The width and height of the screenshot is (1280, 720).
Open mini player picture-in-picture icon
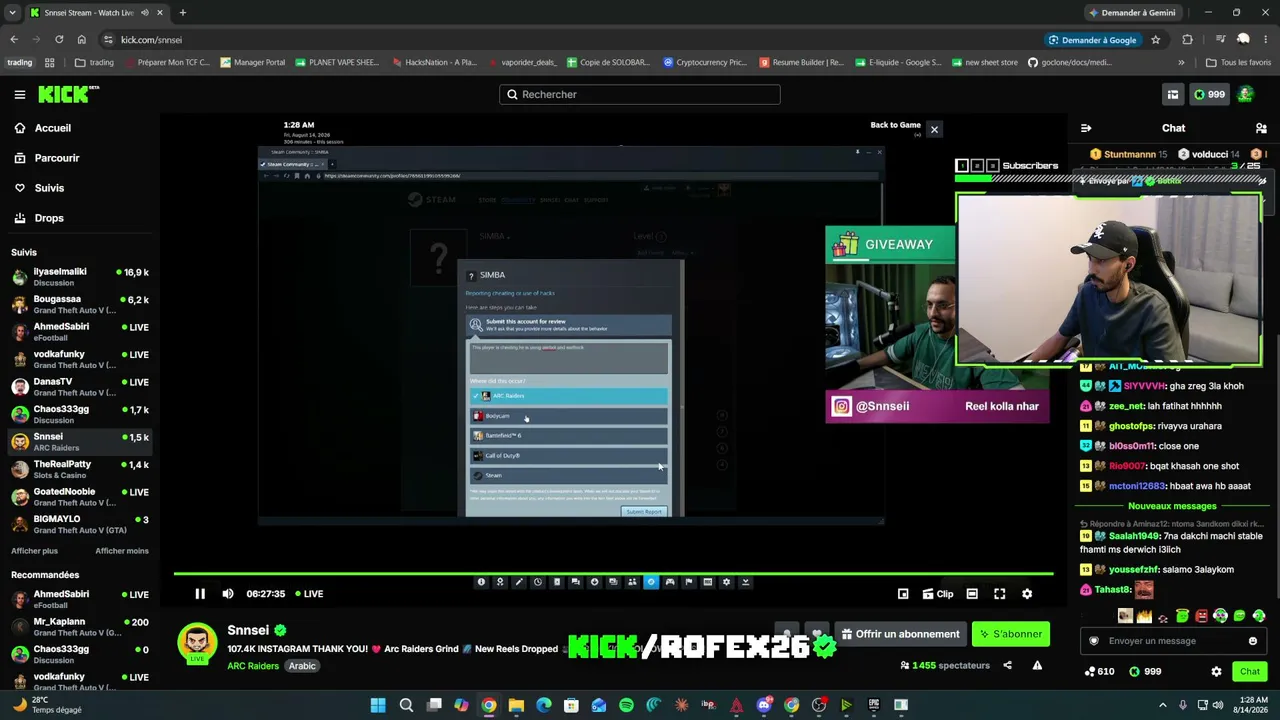(903, 594)
